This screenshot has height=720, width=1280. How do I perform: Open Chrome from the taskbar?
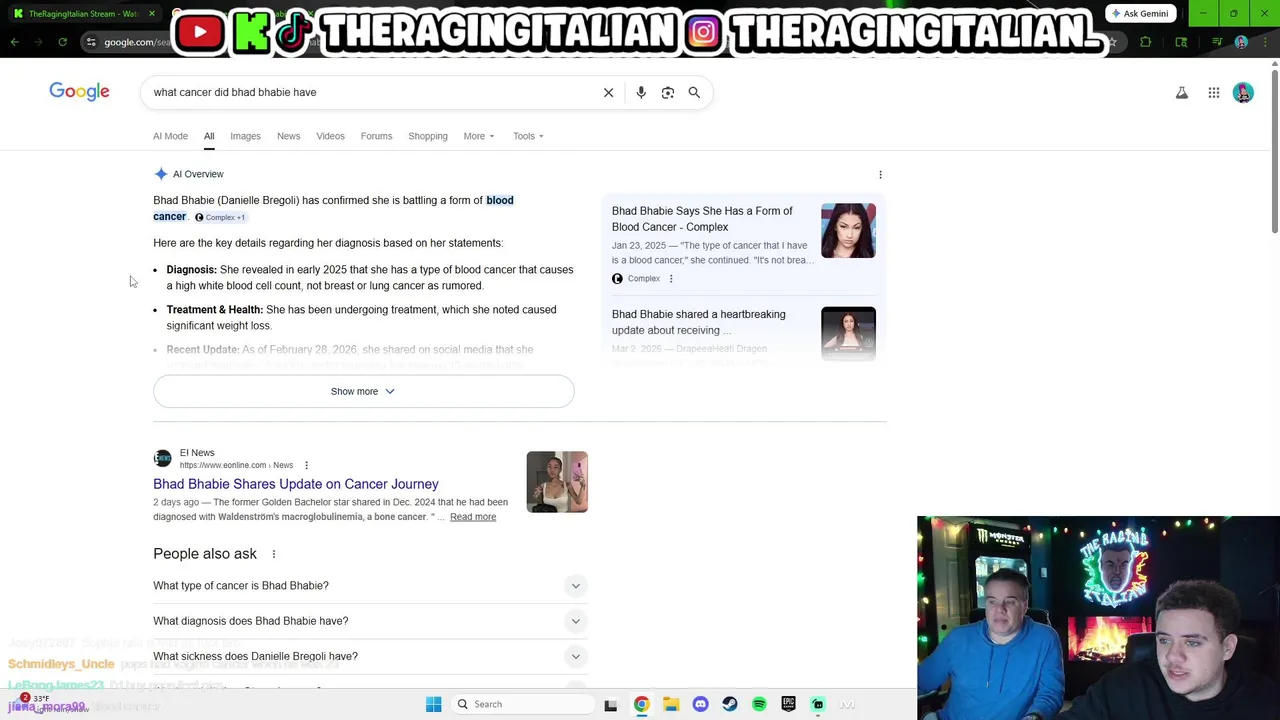click(x=641, y=704)
